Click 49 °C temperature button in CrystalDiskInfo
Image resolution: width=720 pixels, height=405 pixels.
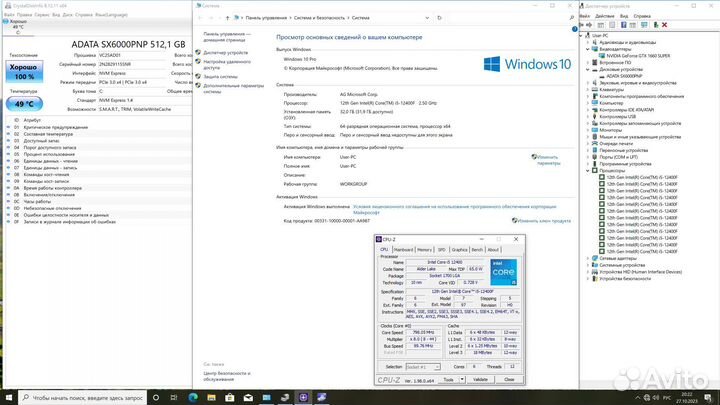[24, 104]
